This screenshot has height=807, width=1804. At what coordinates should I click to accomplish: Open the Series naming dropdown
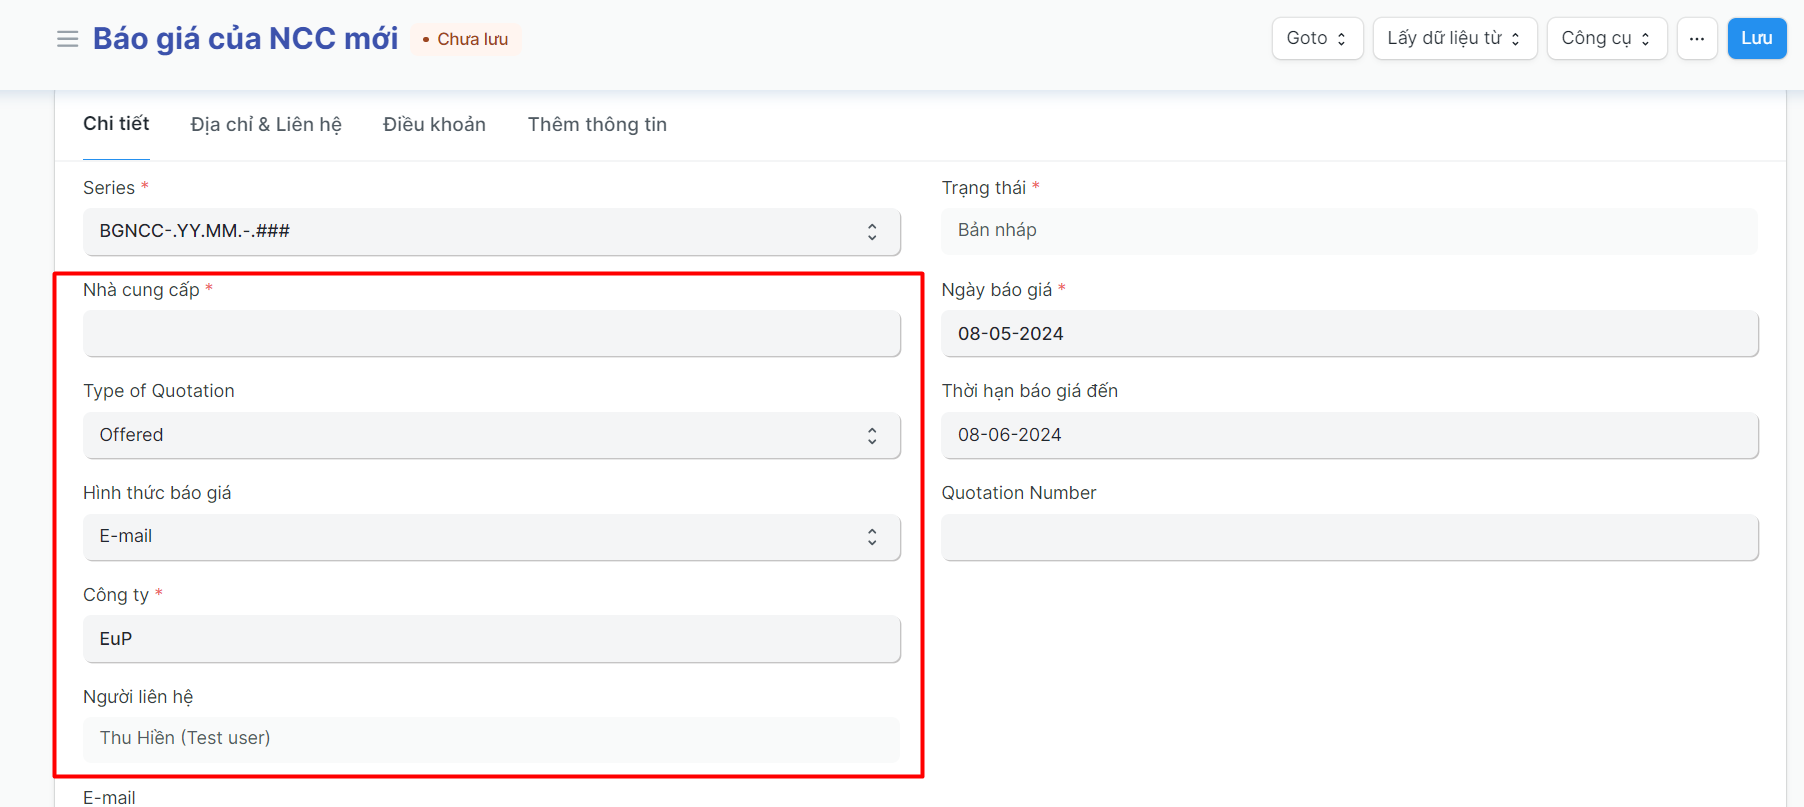(491, 232)
